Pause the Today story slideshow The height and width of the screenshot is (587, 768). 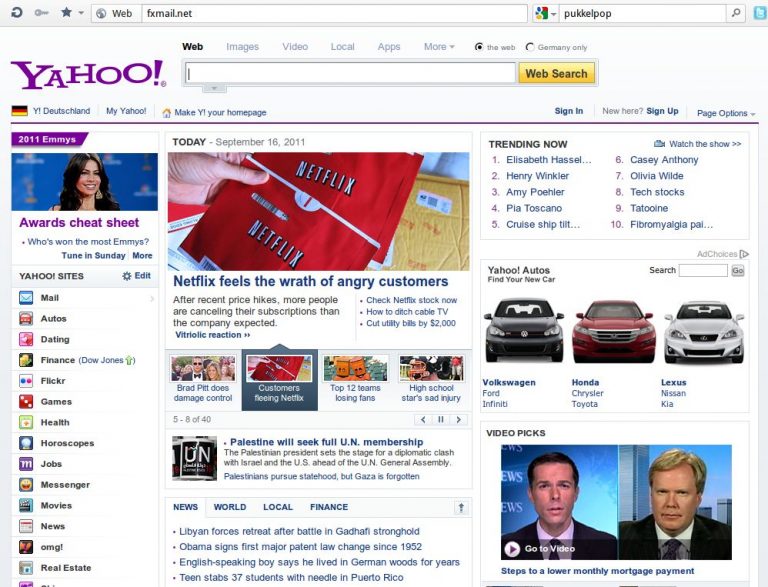[x=441, y=419]
